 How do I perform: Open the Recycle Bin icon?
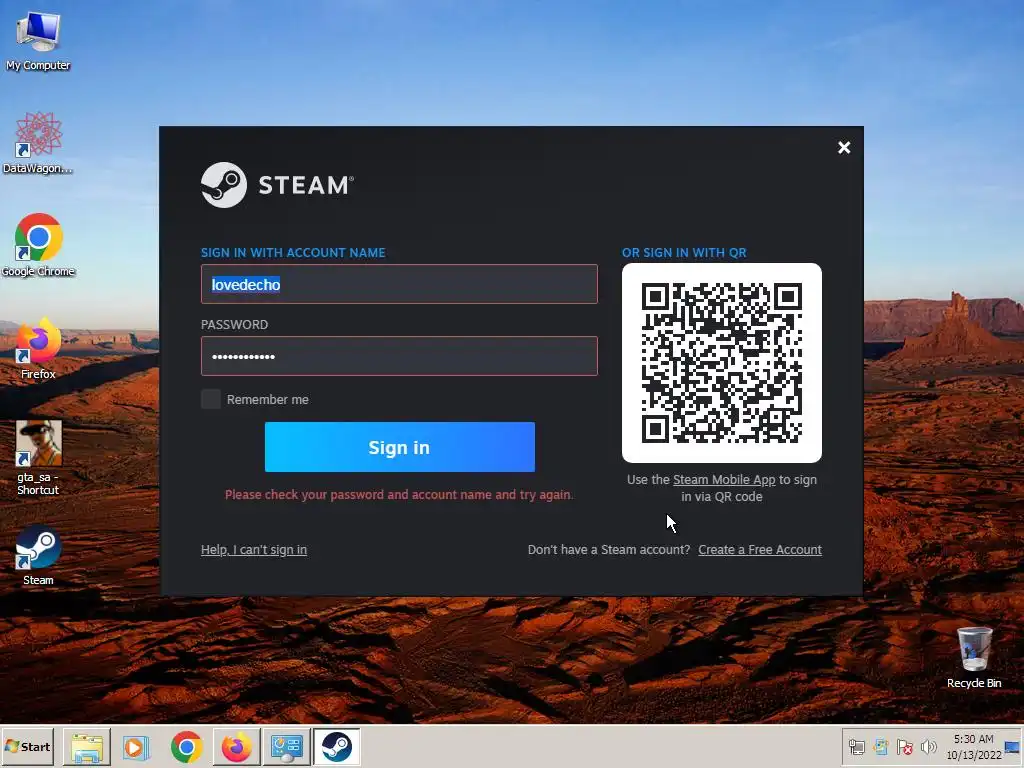click(974, 657)
